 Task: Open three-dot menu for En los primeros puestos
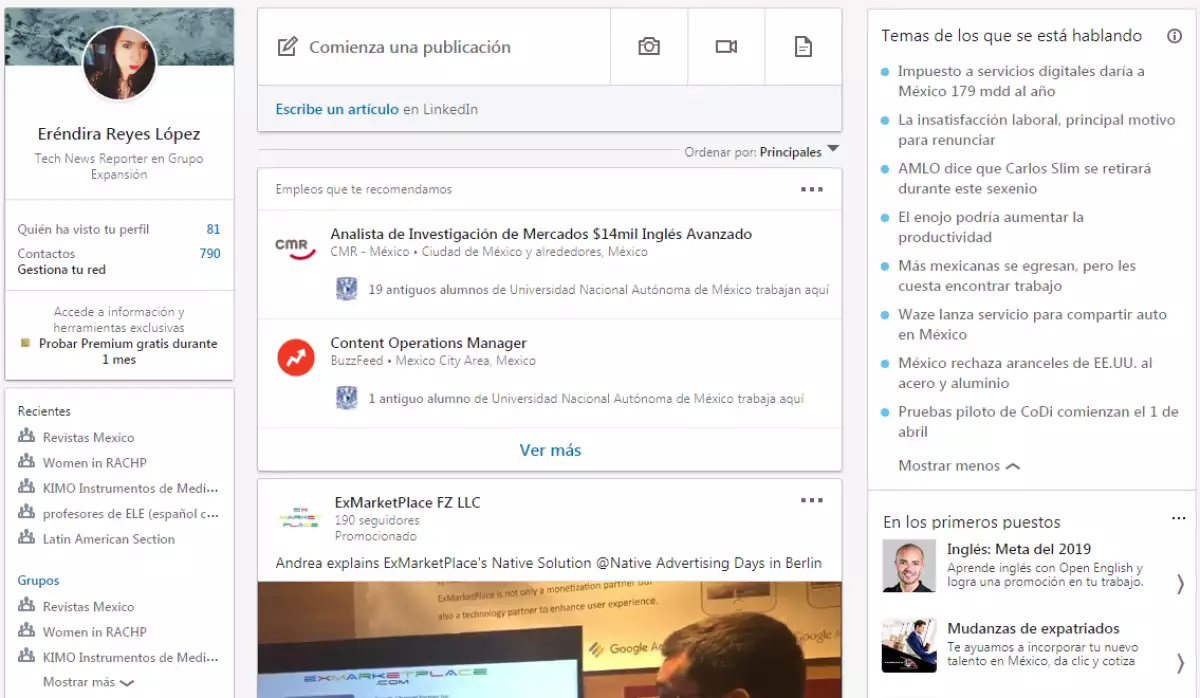(x=1177, y=519)
